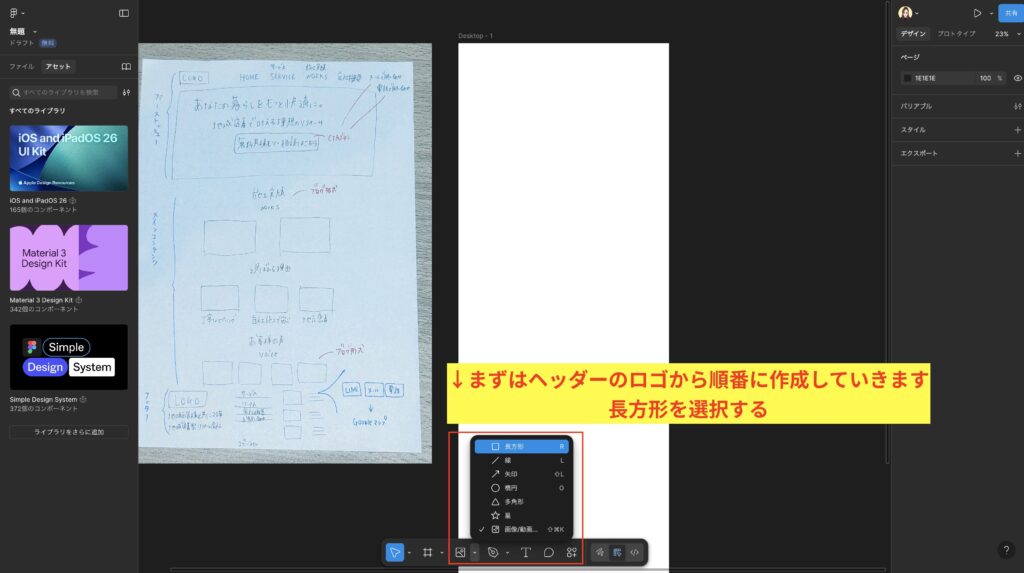Viewport: 1024px width, 573px height.
Task: Select the Frame tool in the toolbar
Action: click(x=427, y=552)
